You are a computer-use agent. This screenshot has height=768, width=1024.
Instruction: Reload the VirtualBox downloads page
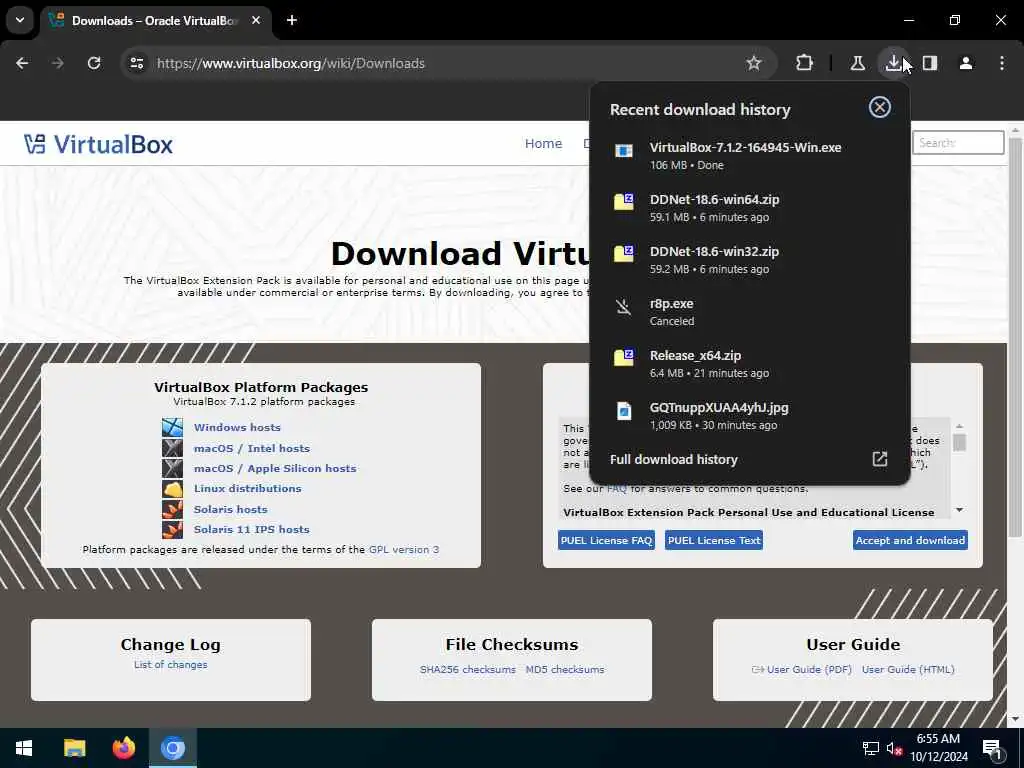point(94,63)
